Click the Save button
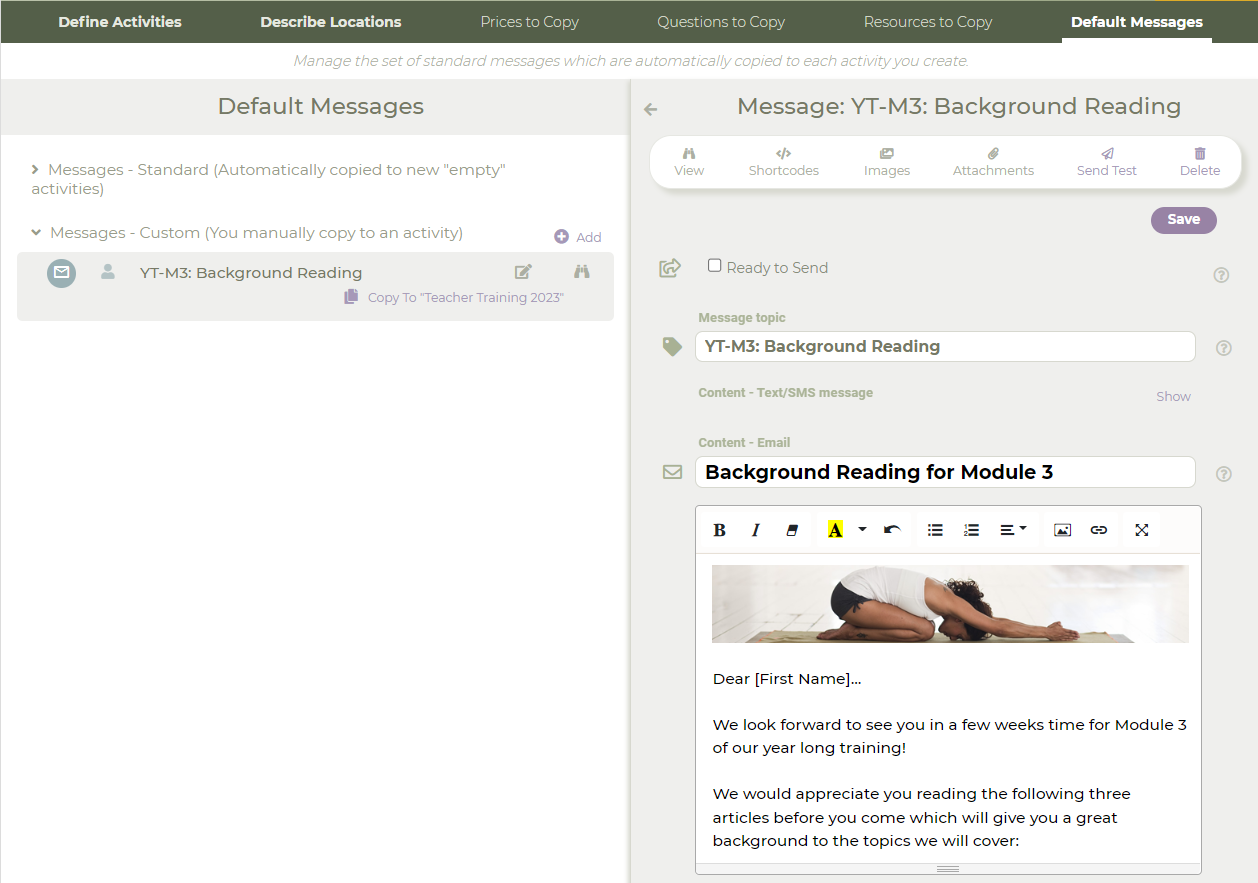Viewport: 1258px width, 883px height. pyautogui.click(x=1184, y=220)
